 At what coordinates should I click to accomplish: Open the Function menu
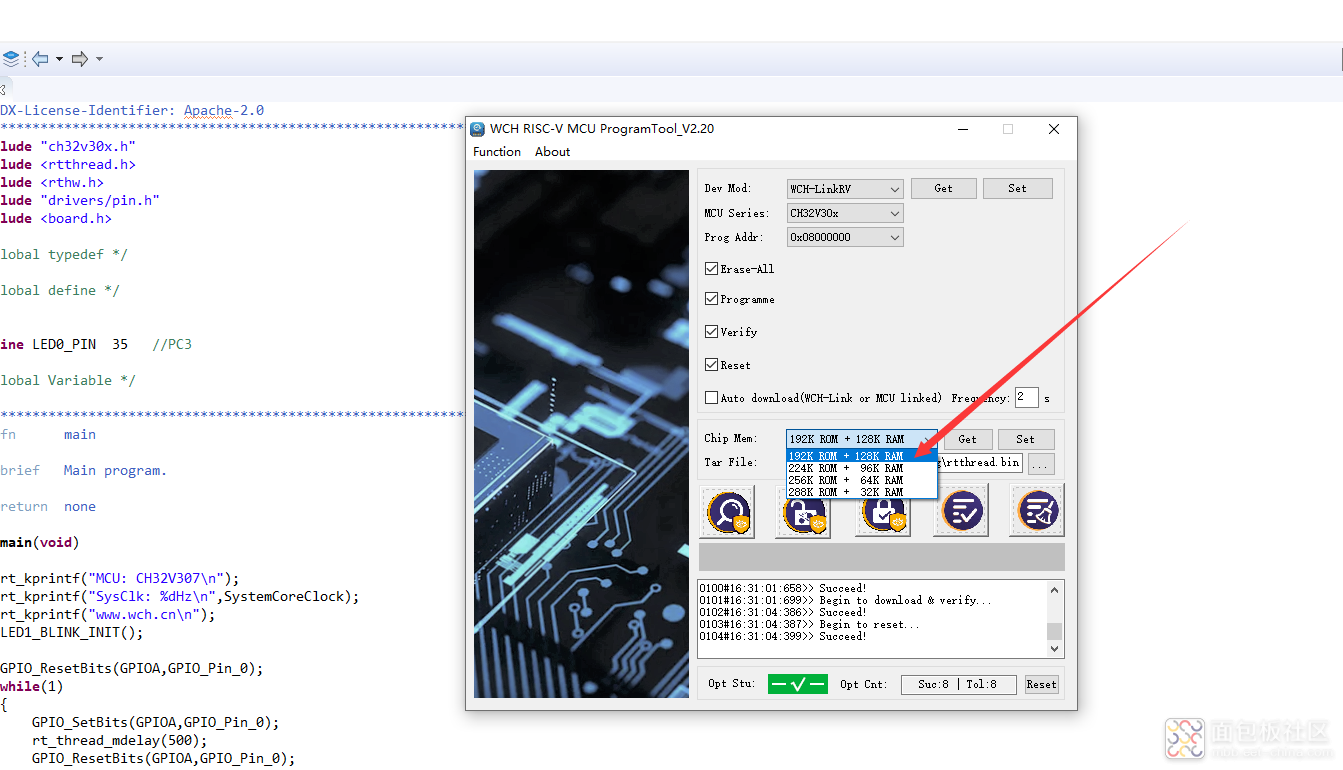click(497, 152)
